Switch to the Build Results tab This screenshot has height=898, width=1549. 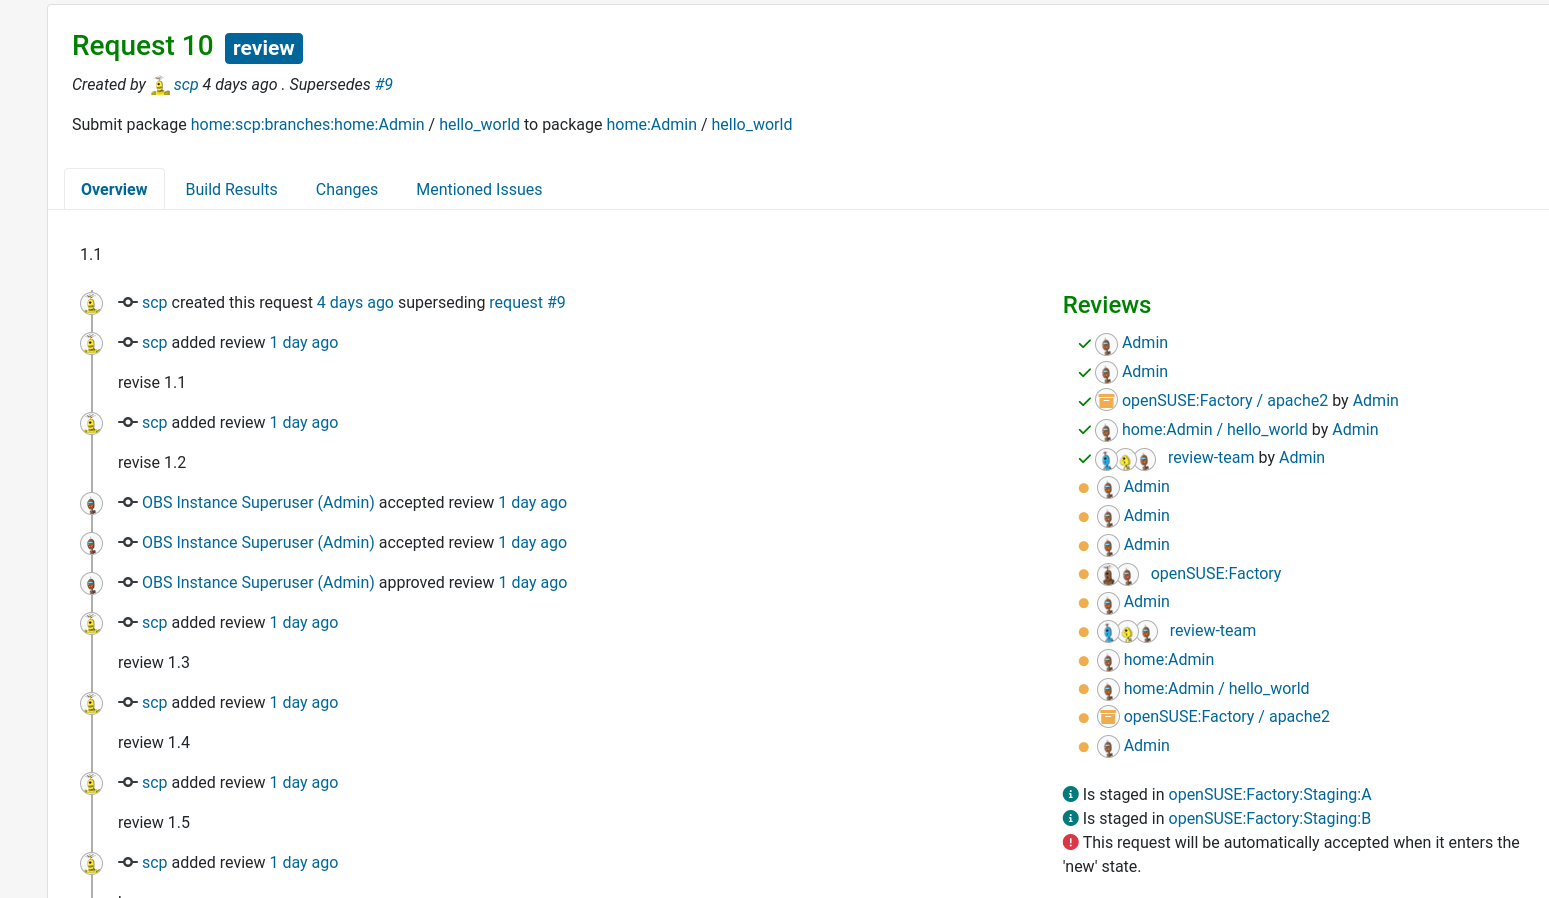[x=231, y=189]
